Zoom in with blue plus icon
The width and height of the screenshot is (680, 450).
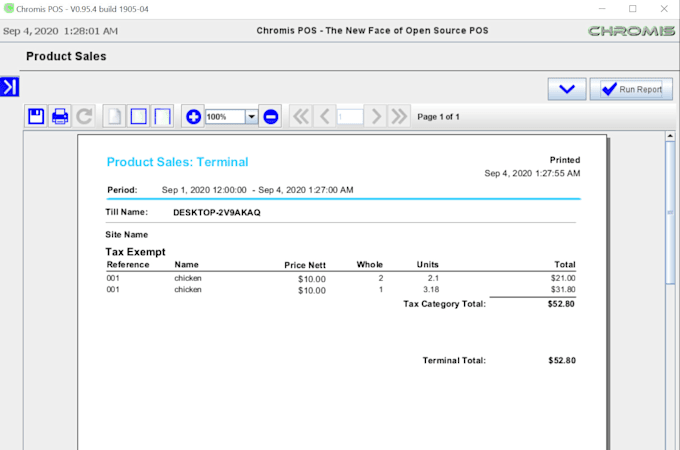point(193,116)
